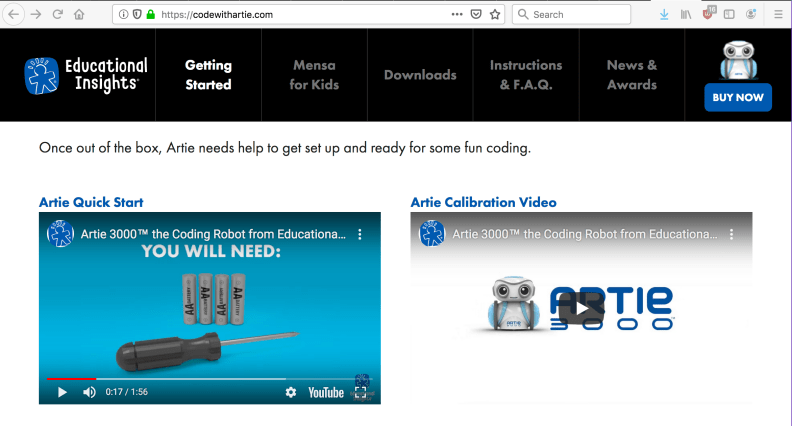The width and height of the screenshot is (792, 426).
Task: Open Calibration video channel avatar
Action: click(432, 234)
